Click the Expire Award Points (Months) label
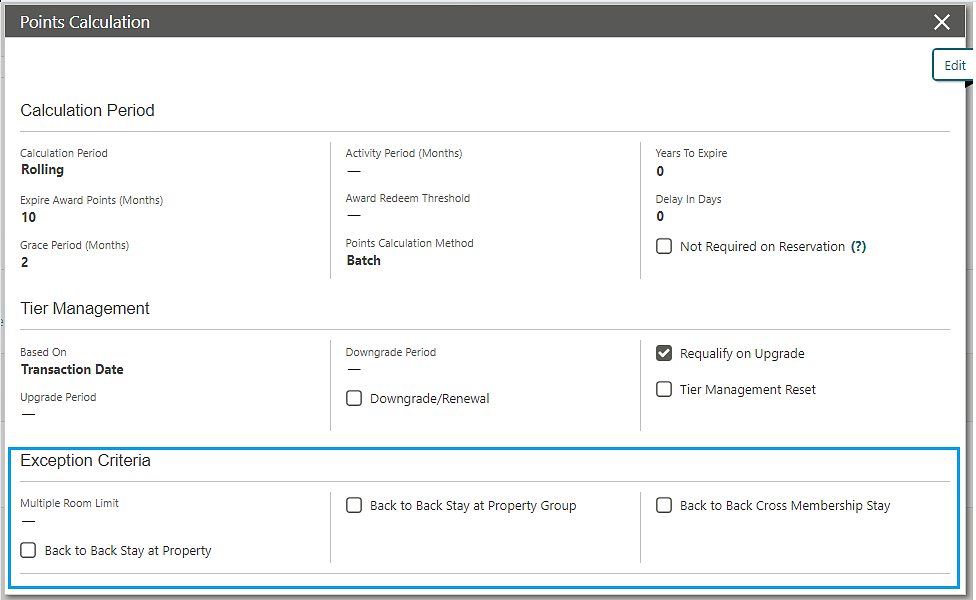The width and height of the screenshot is (976, 600). click(91, 200)
